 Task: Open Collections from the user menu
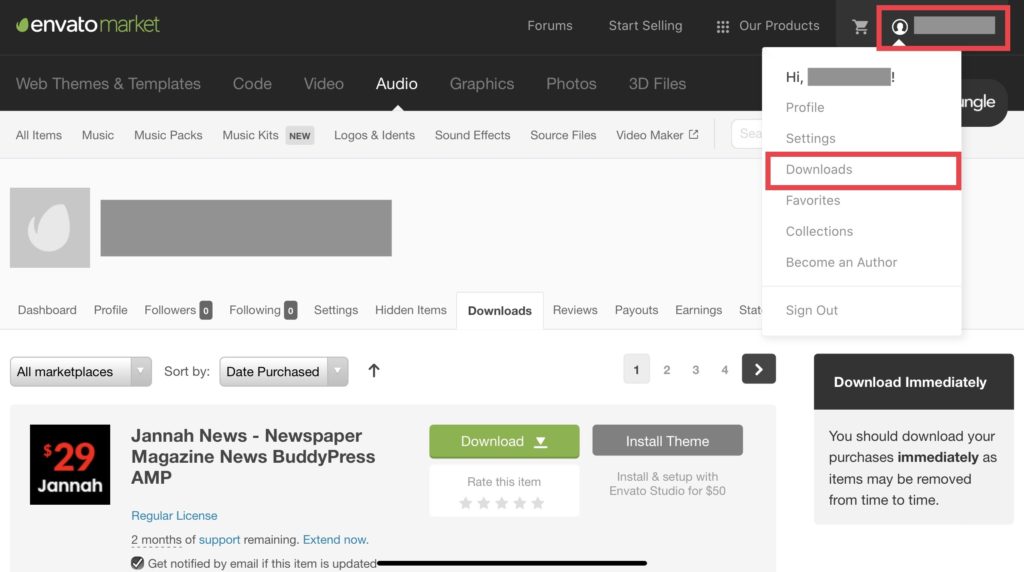[819, 231]
